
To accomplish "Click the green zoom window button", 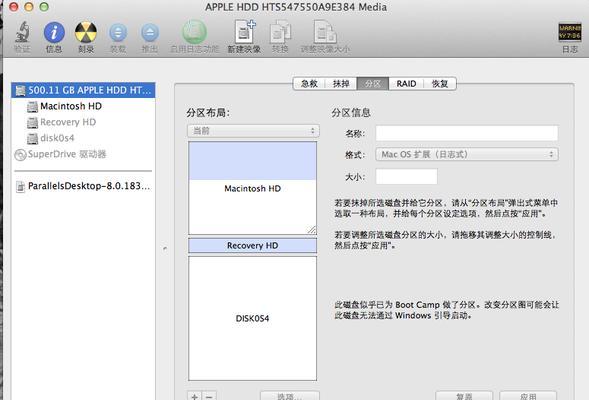I will pos(44,7).
